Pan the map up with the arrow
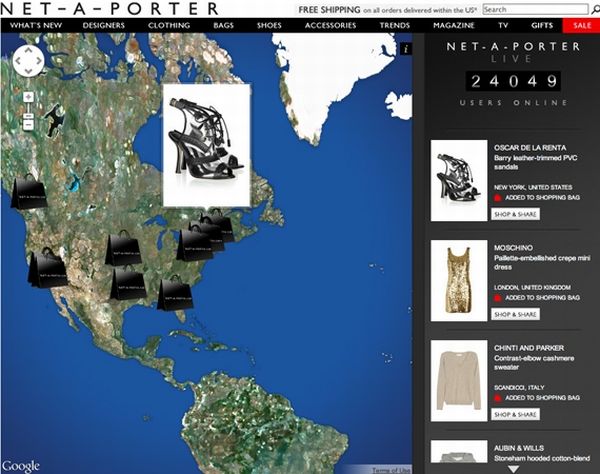The image size is (600, 474). pos(29,50)
